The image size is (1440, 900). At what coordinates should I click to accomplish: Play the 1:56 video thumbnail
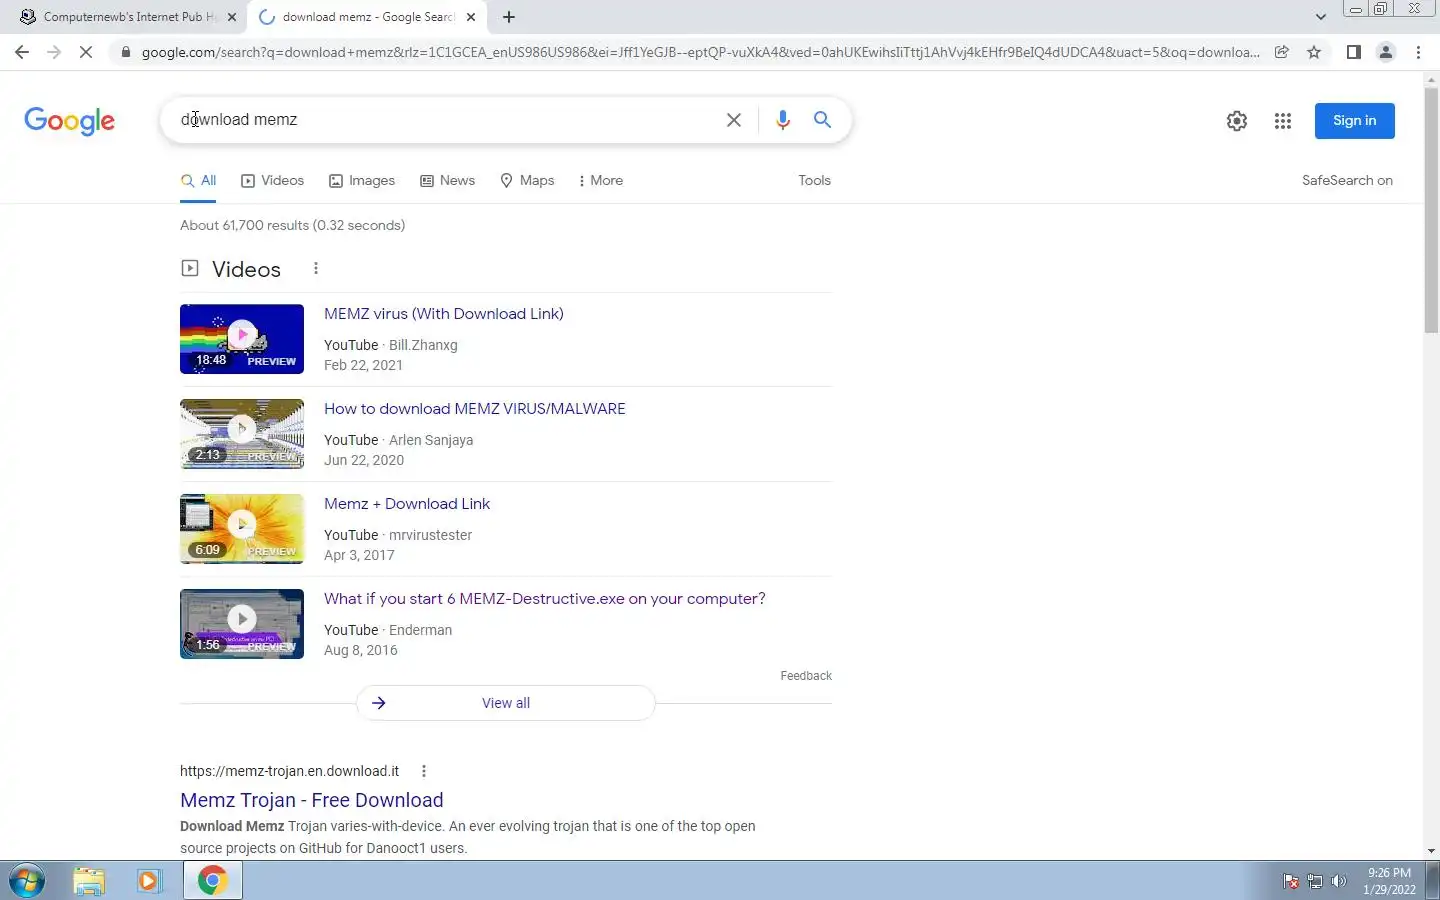tap(242, 624)
